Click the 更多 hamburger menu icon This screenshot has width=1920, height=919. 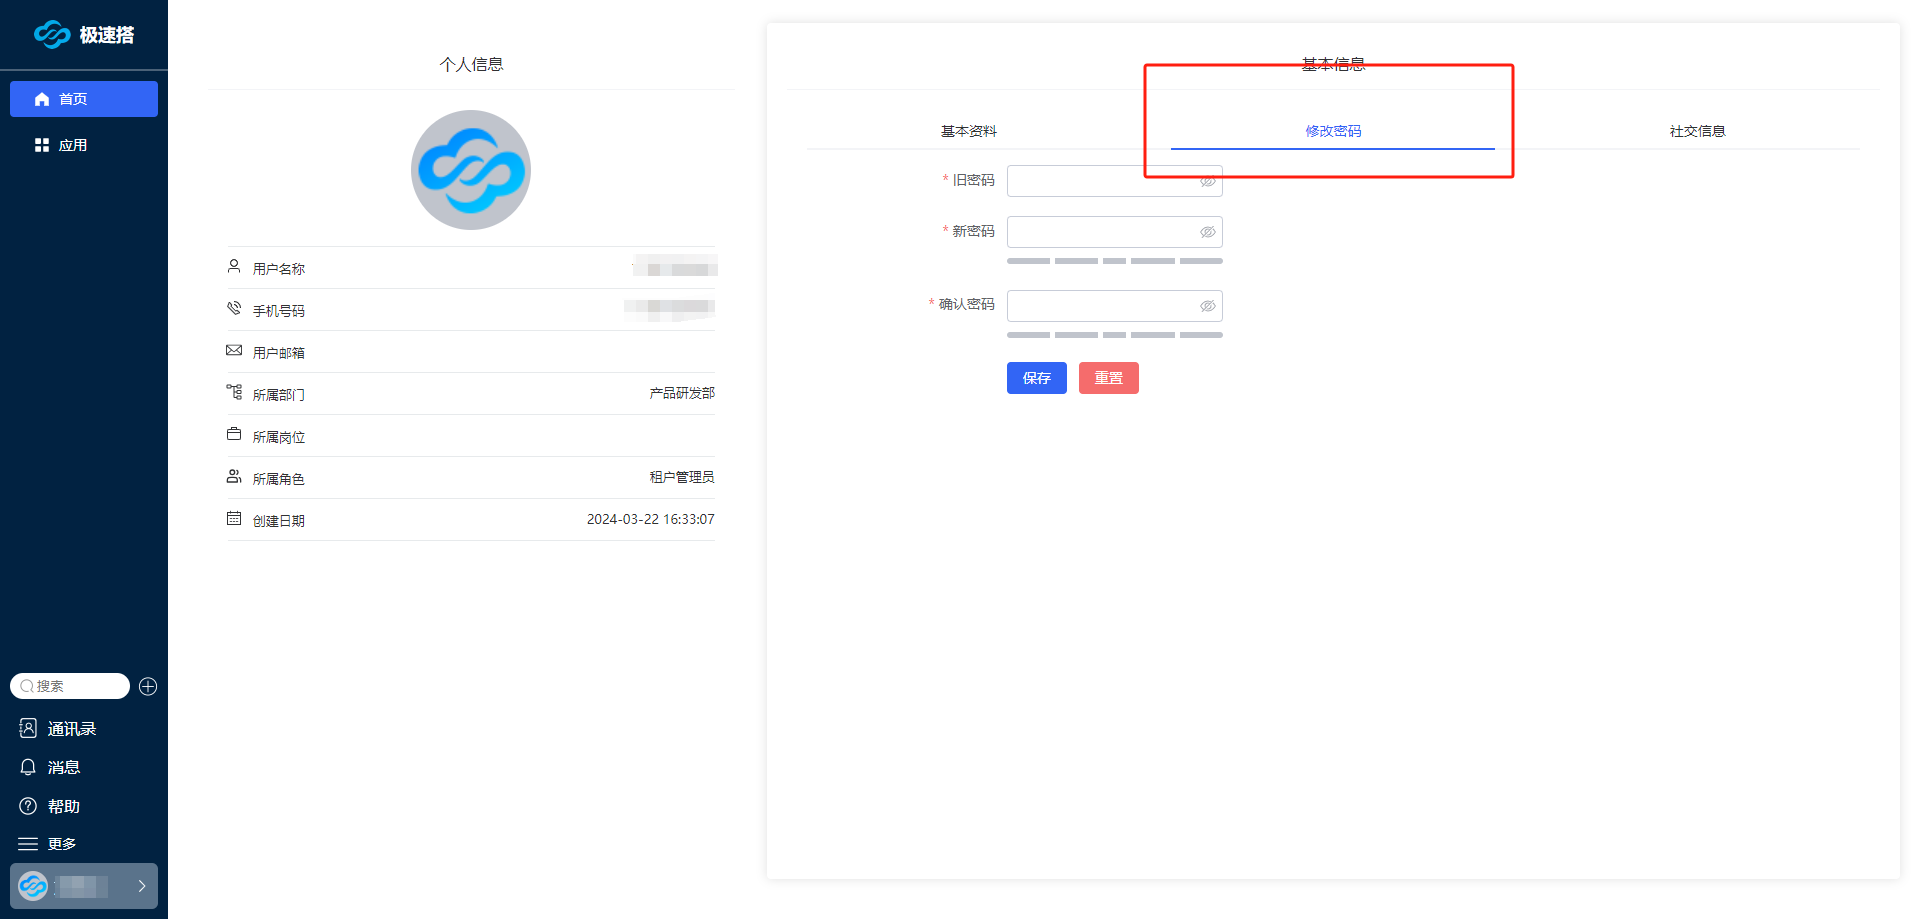click(x=28, y=844)
